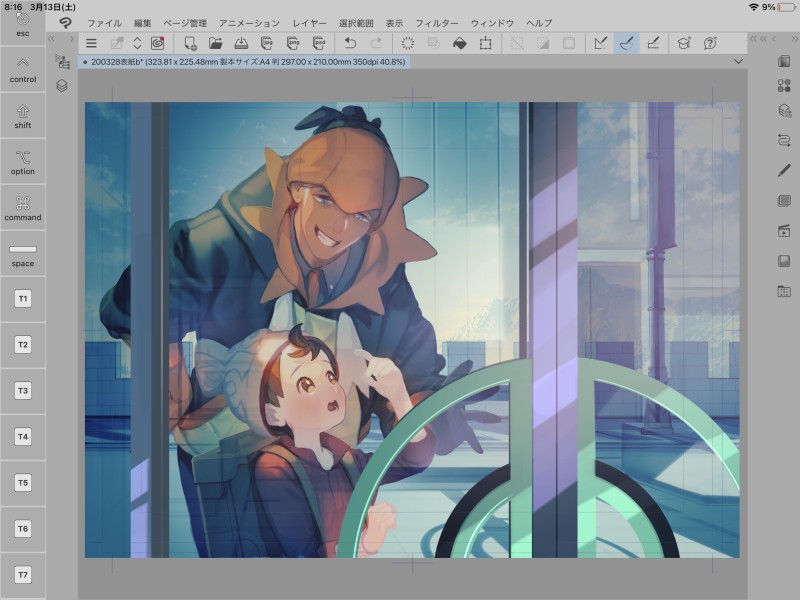Screen dimensions: 800x600
Task: Select the 200328表紙b canvas tab
Action: [x=244, y=62]
